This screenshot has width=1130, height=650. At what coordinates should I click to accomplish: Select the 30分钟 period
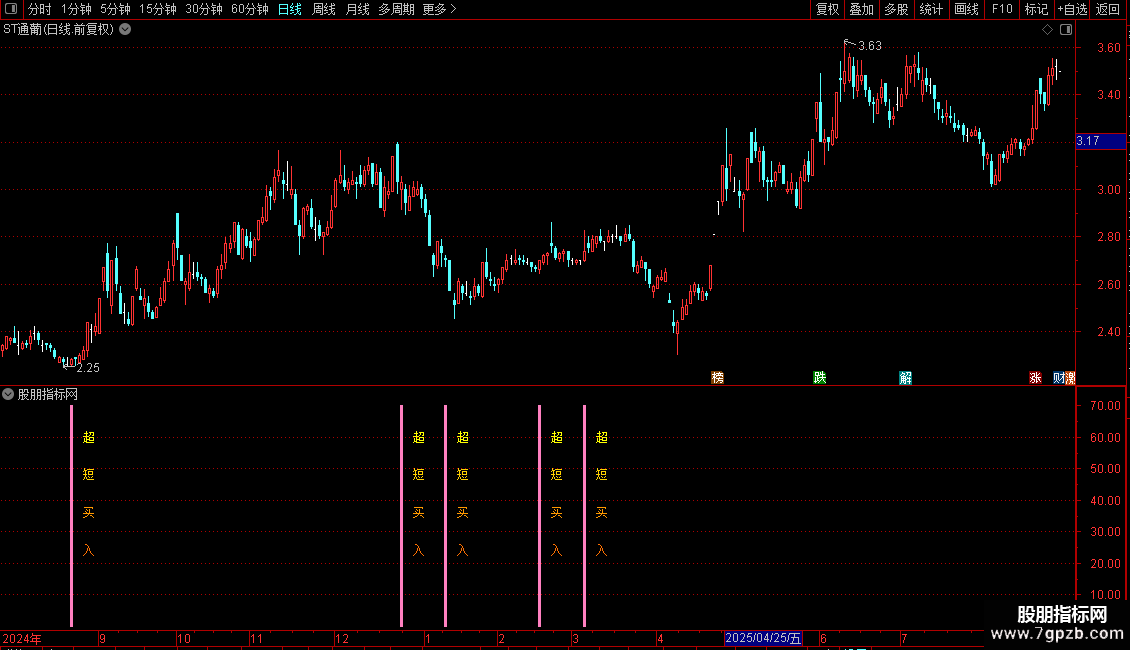[x=204, y=9]
